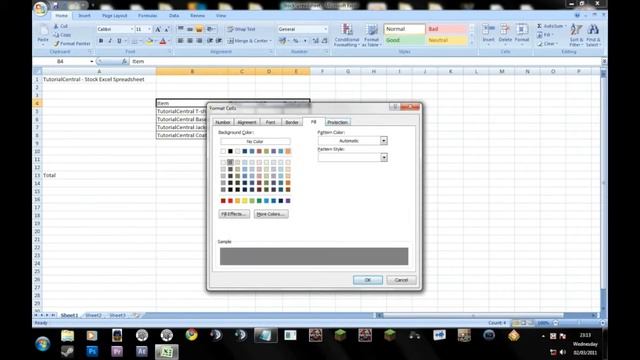Image resolution: width=640 pixels, height=360 pixels.
Task: Click the Font Color red A icon
Action: click(163, 41)
